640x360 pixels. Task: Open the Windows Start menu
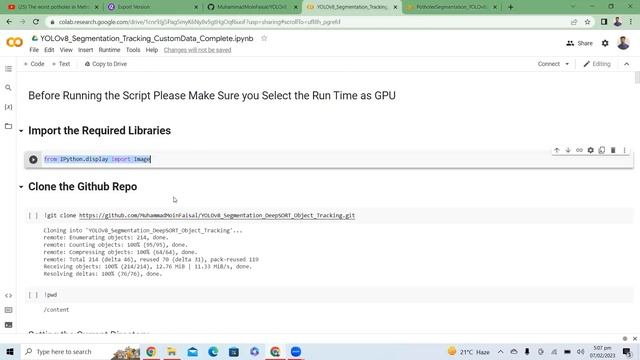[10, 351]
